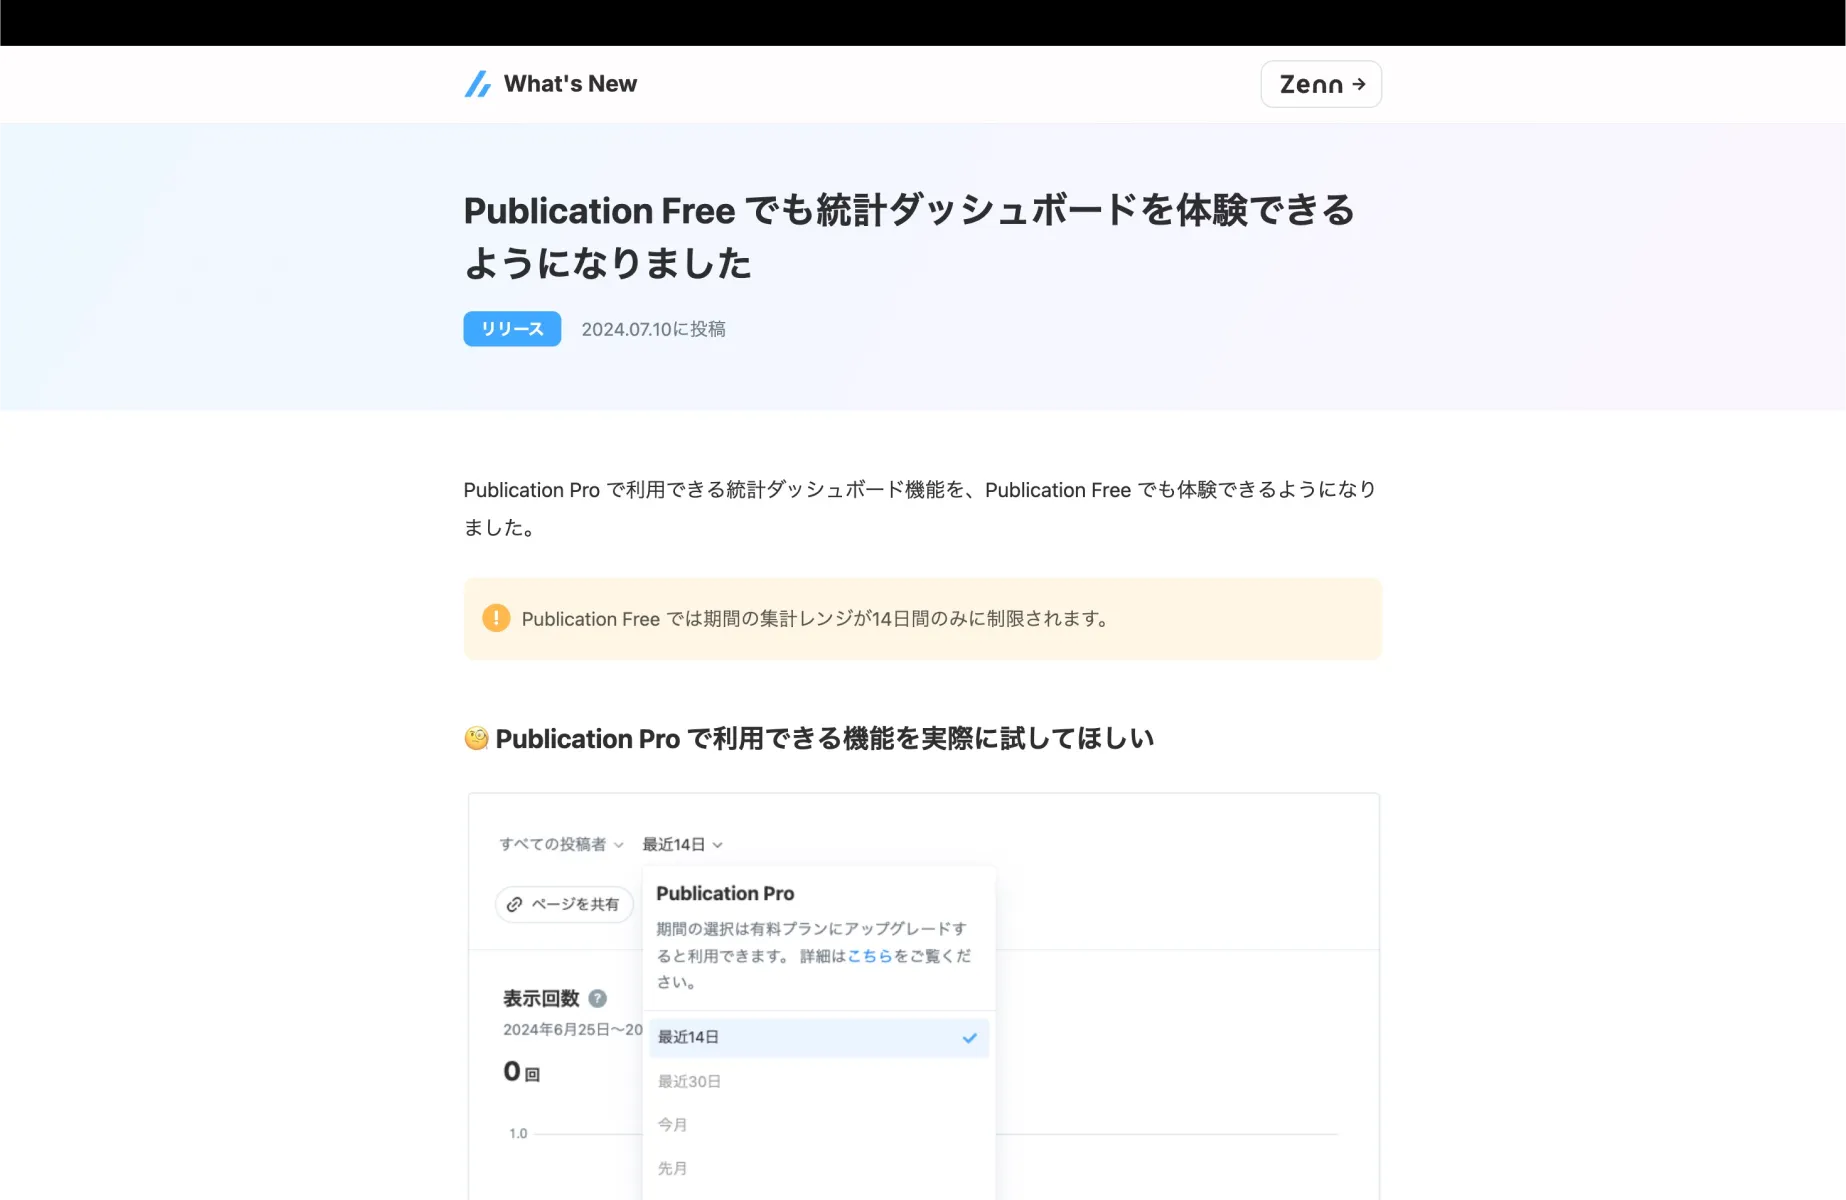Screen dimensions: 1846x1200
Task: Click the 1.0 chart axis label
Action: (518, 1133)
